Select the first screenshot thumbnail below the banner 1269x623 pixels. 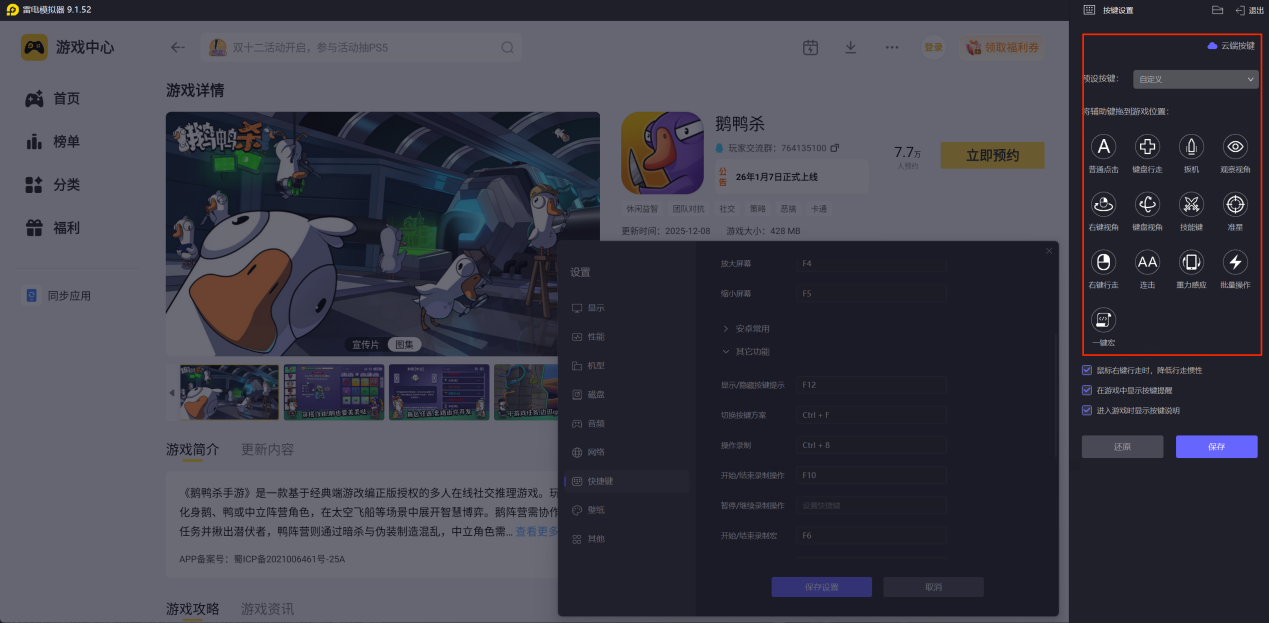[x=229, y=392]
